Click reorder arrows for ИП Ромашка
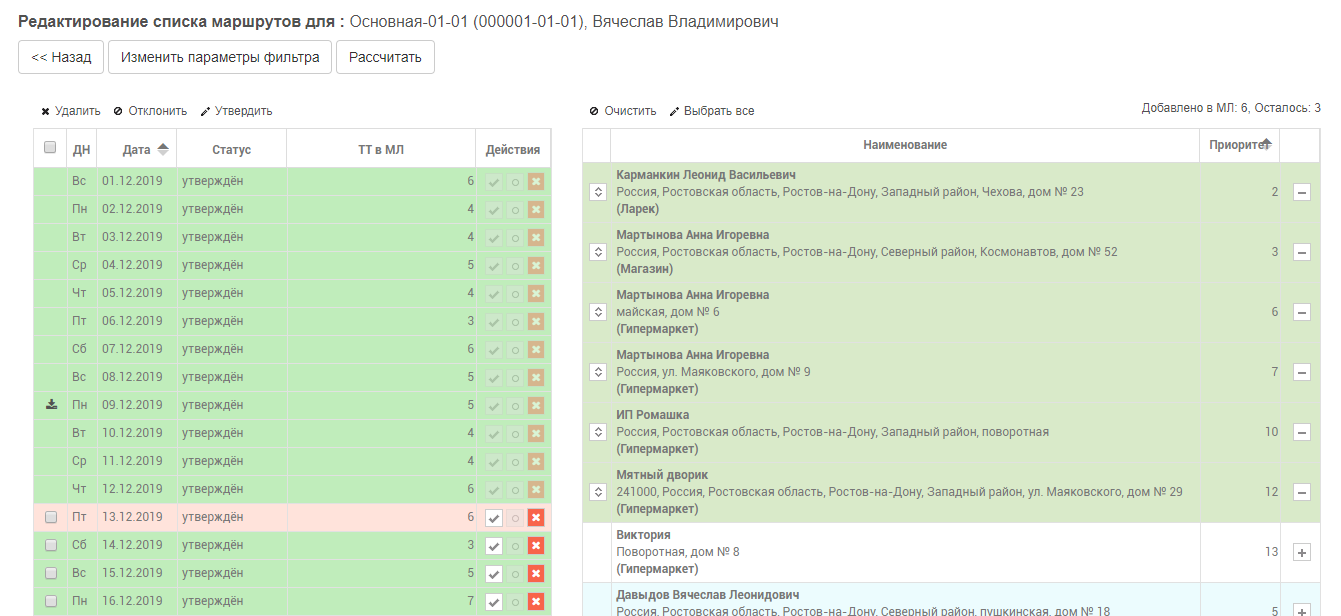1341x616 pixels. tap(598, 432)
